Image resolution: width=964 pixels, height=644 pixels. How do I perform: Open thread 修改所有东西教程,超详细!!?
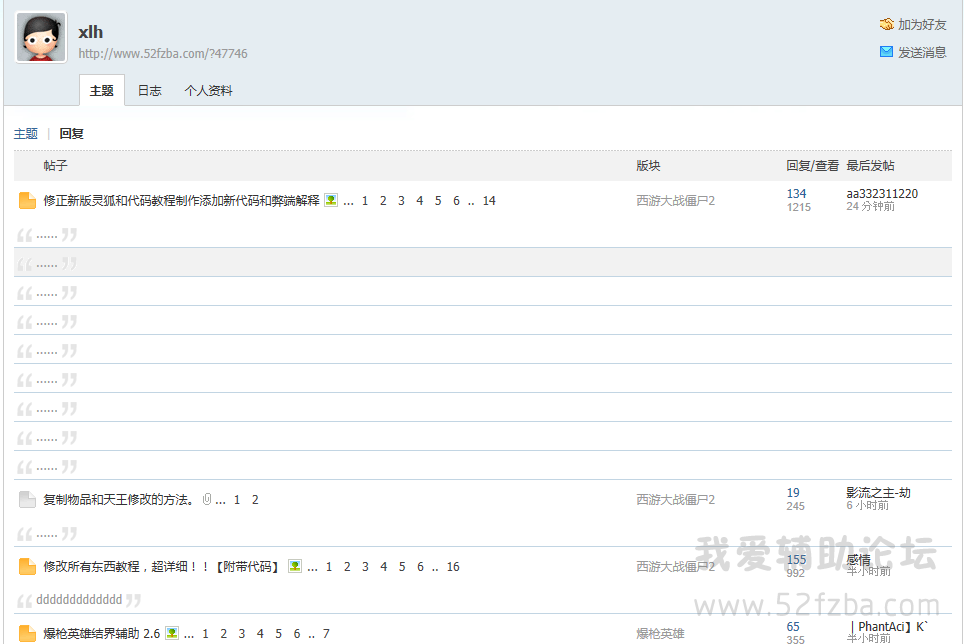click(x=161, y=567)
